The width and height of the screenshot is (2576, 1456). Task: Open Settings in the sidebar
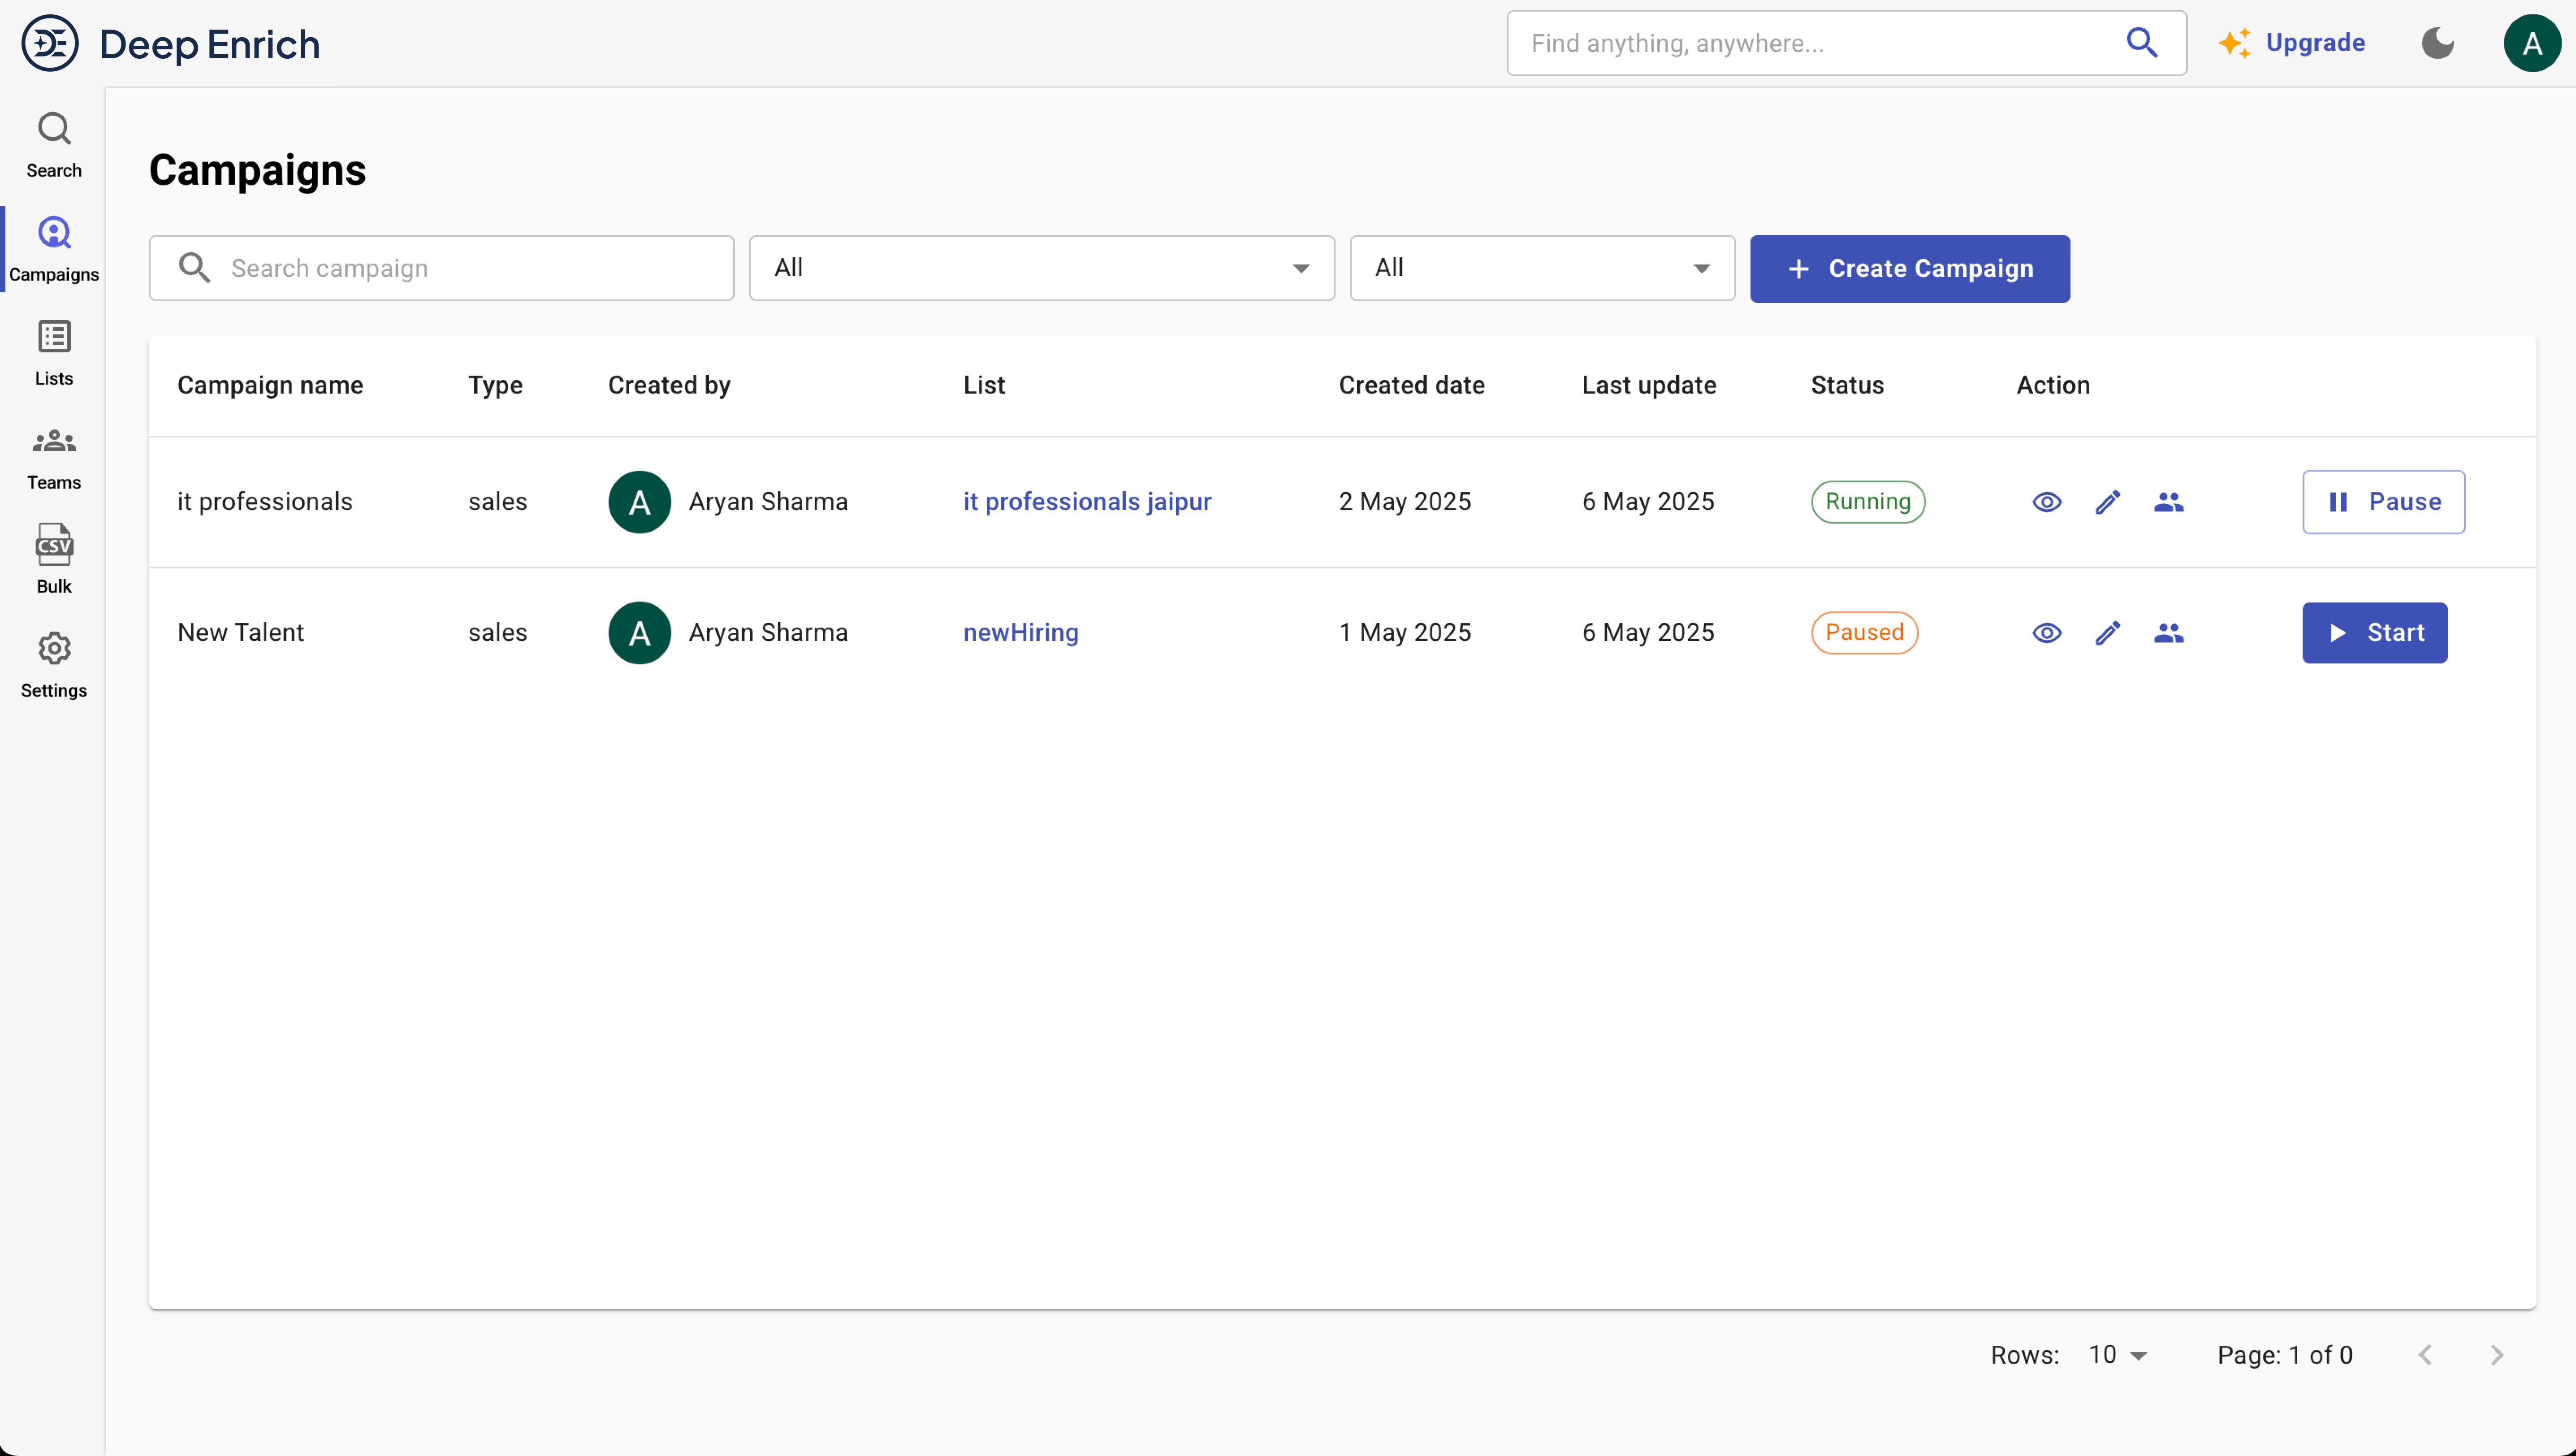pyautogui.click(x=54, y=665)
